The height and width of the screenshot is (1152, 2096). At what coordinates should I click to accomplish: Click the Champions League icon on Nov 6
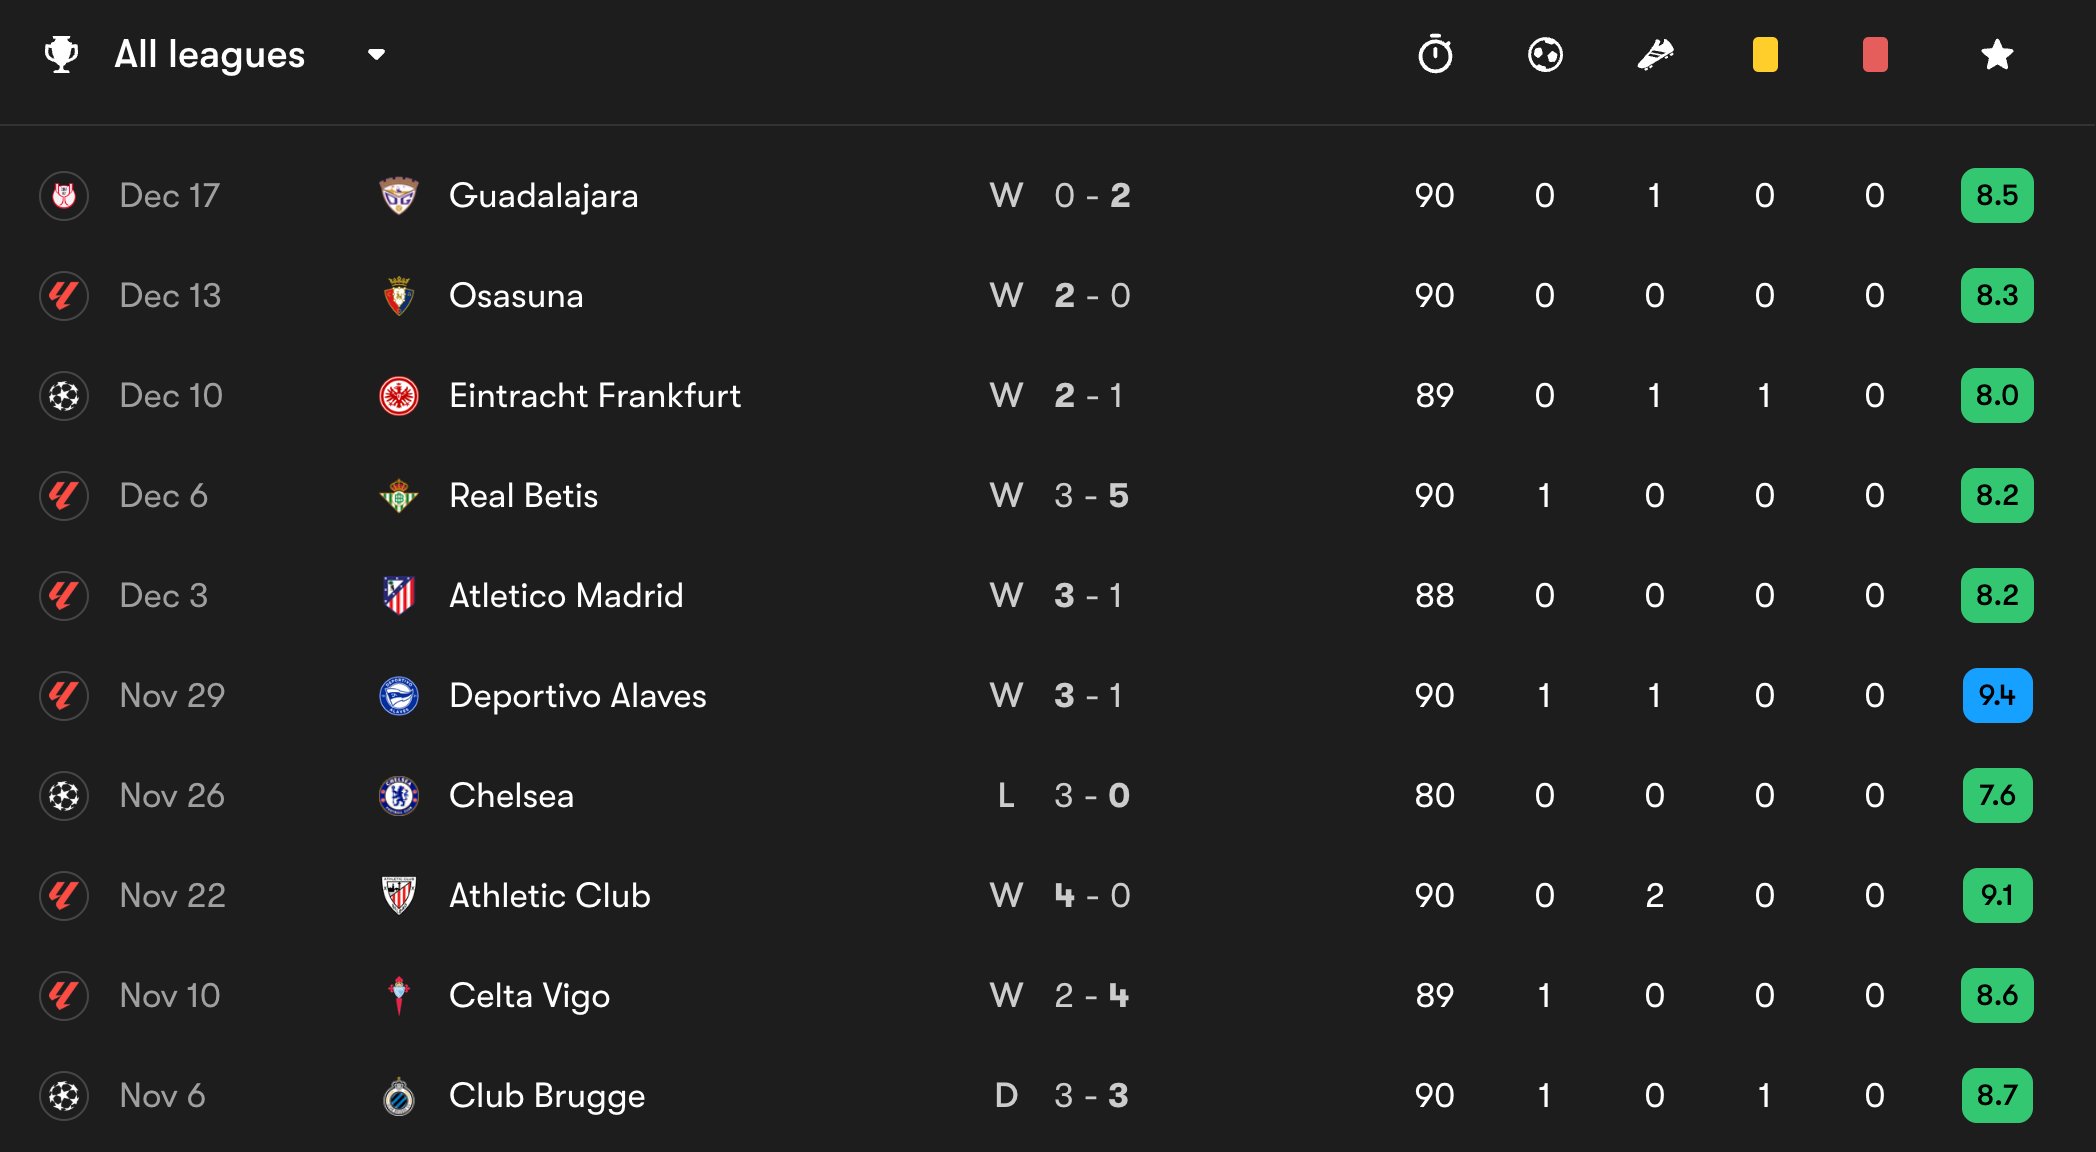pyautogui.click(x=64, y=1096)
